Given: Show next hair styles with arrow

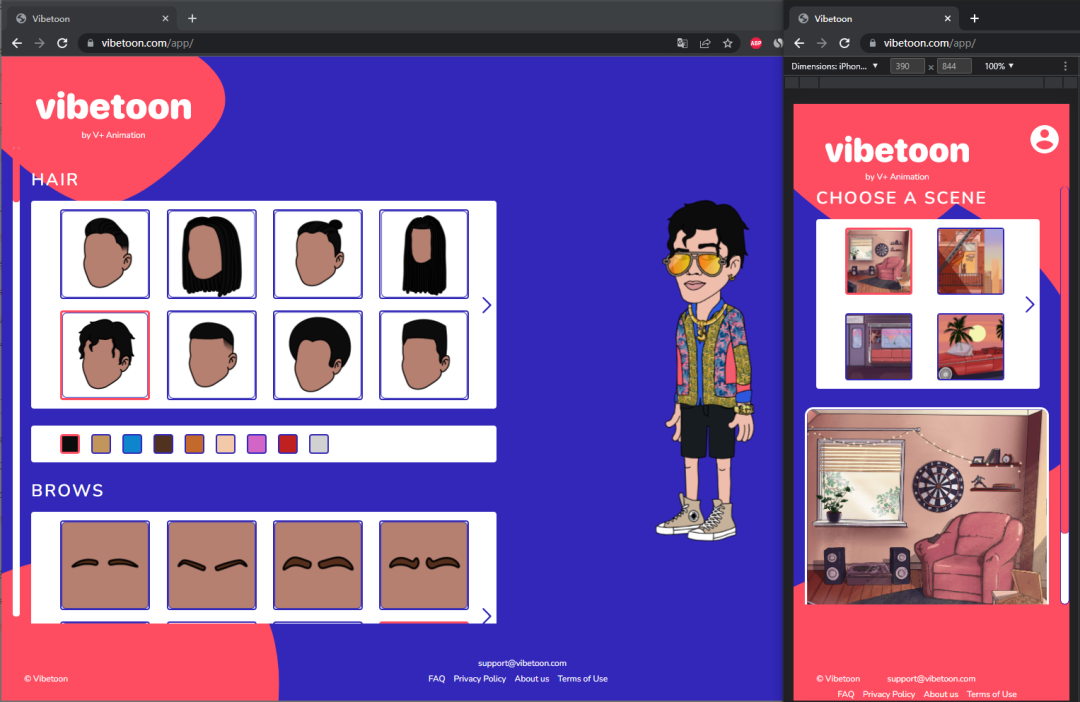Looking at the screenshot, I should coord(486,305).
